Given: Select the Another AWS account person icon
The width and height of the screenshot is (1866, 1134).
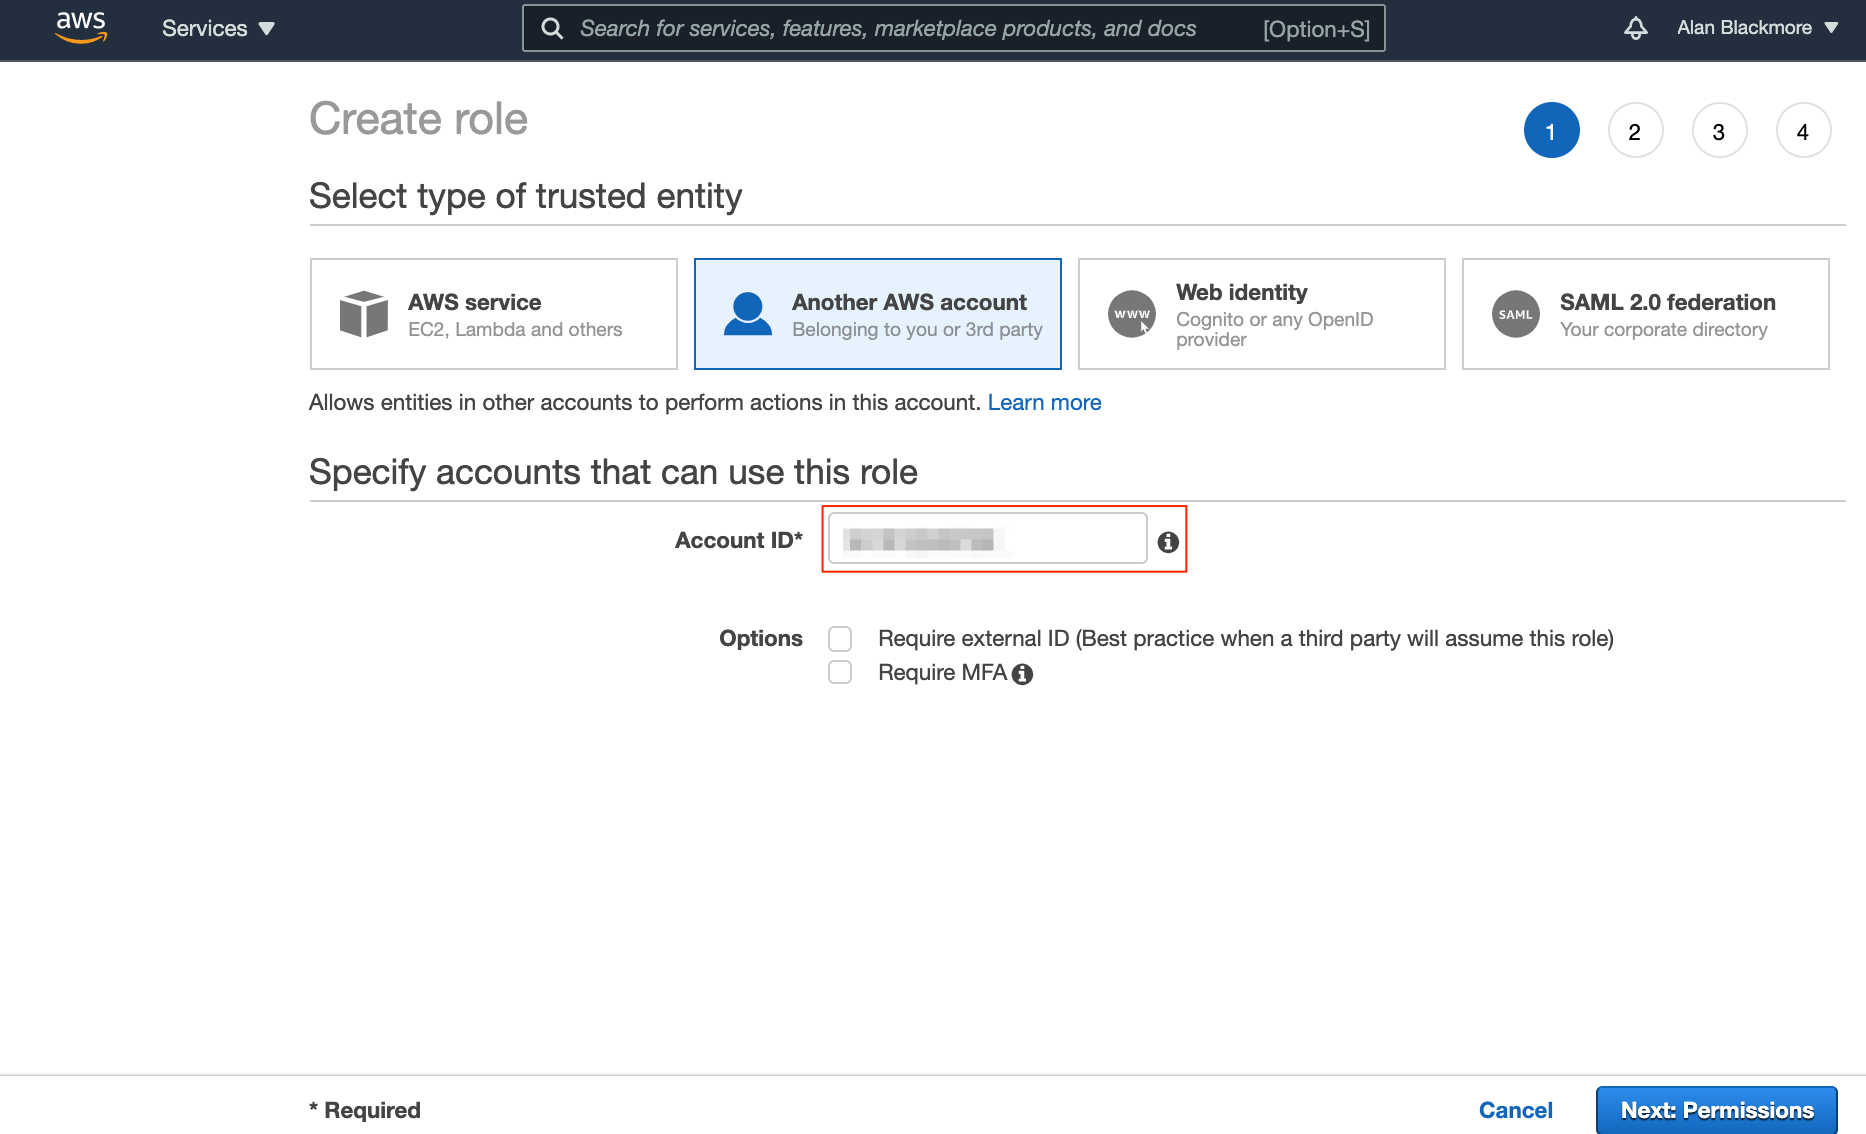Looking at the screenshot, I should [747, 314].
